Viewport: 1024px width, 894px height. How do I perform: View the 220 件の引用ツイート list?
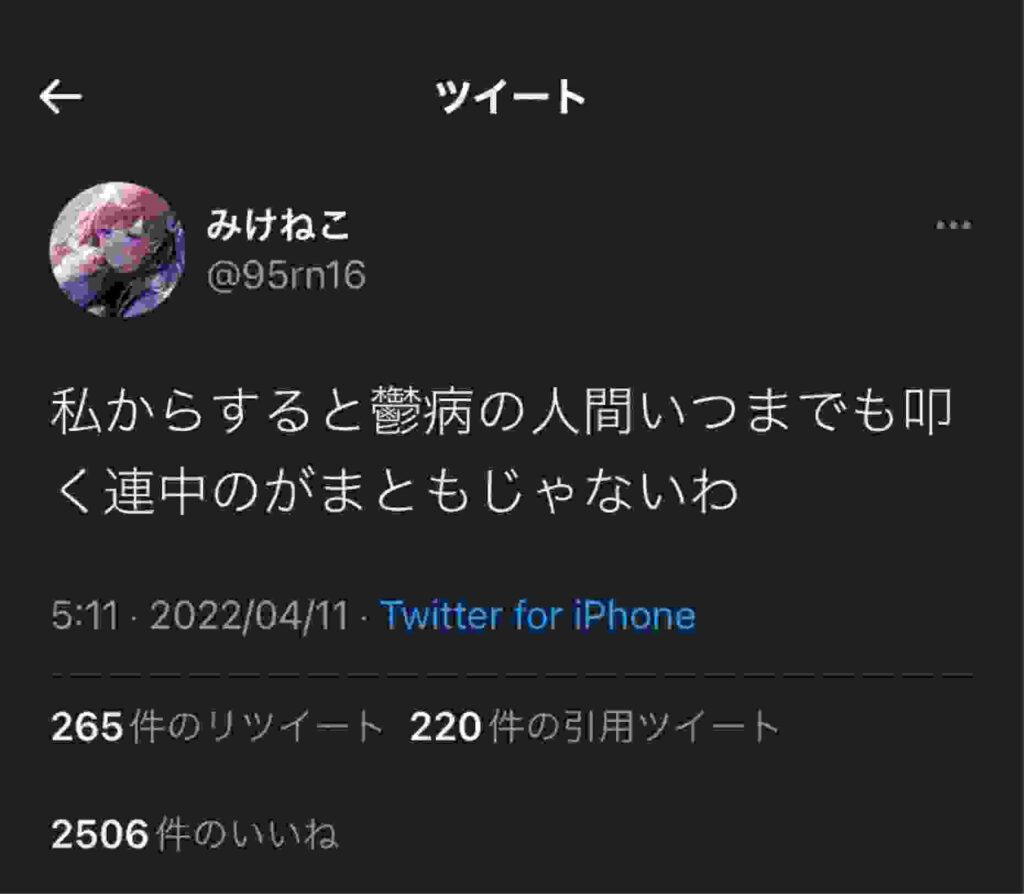pos(595,726)
